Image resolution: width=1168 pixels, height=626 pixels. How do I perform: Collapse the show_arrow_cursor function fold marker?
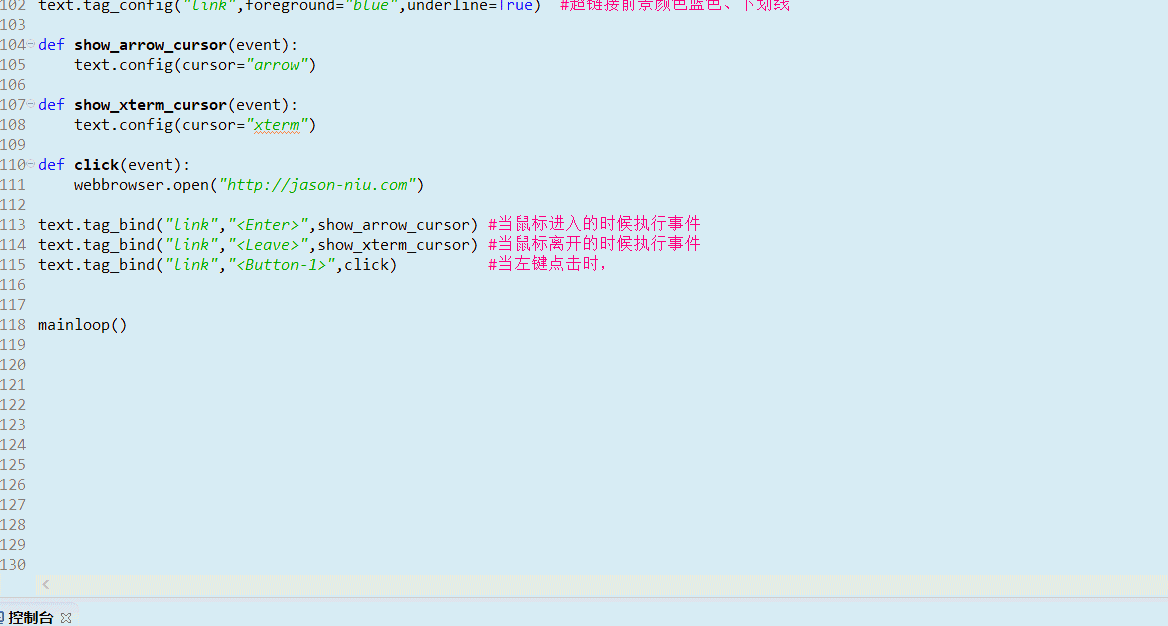pos(31,44)
